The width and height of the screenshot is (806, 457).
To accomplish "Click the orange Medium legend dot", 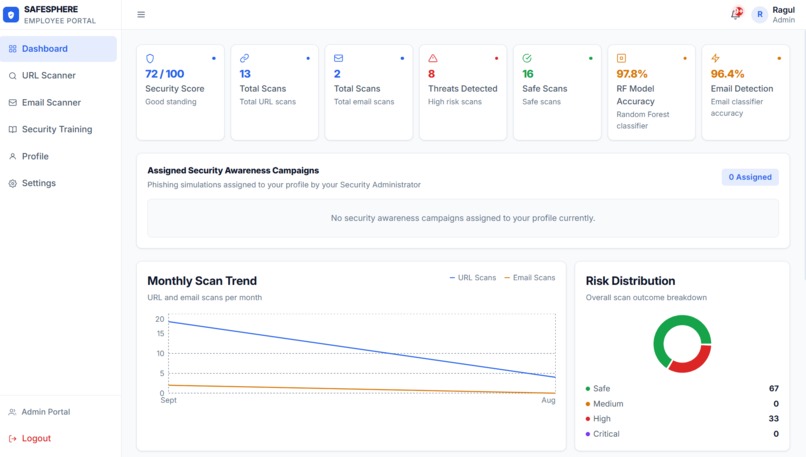I will (588, 404).
